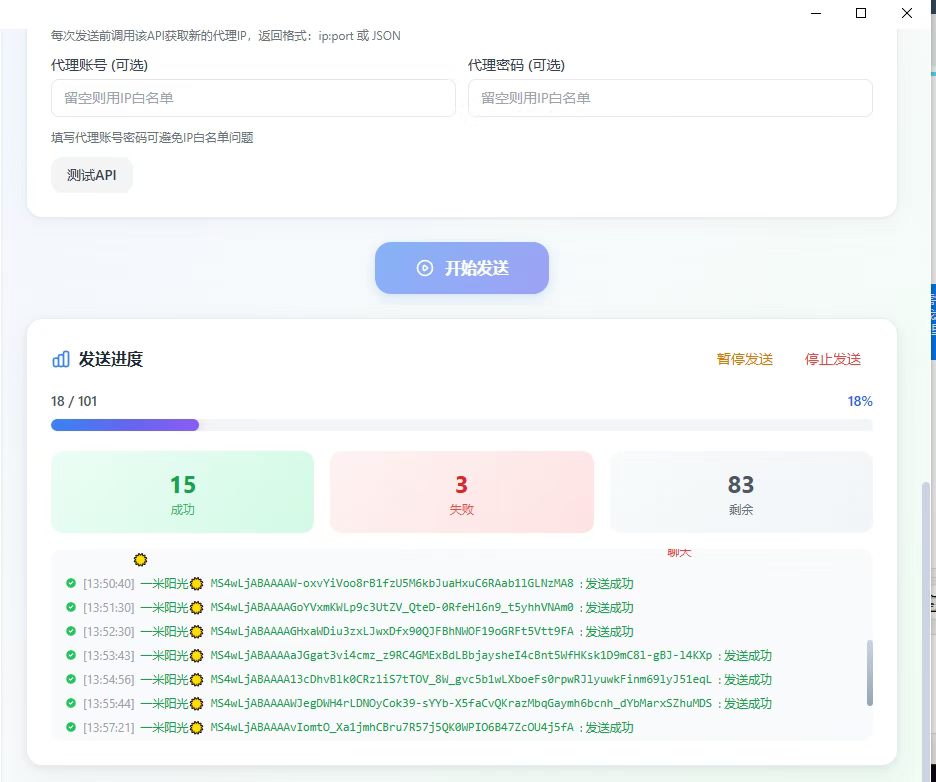Click 停止发送 to stop sending
Screen dimensions: 936x782
[x=832, y=359]
